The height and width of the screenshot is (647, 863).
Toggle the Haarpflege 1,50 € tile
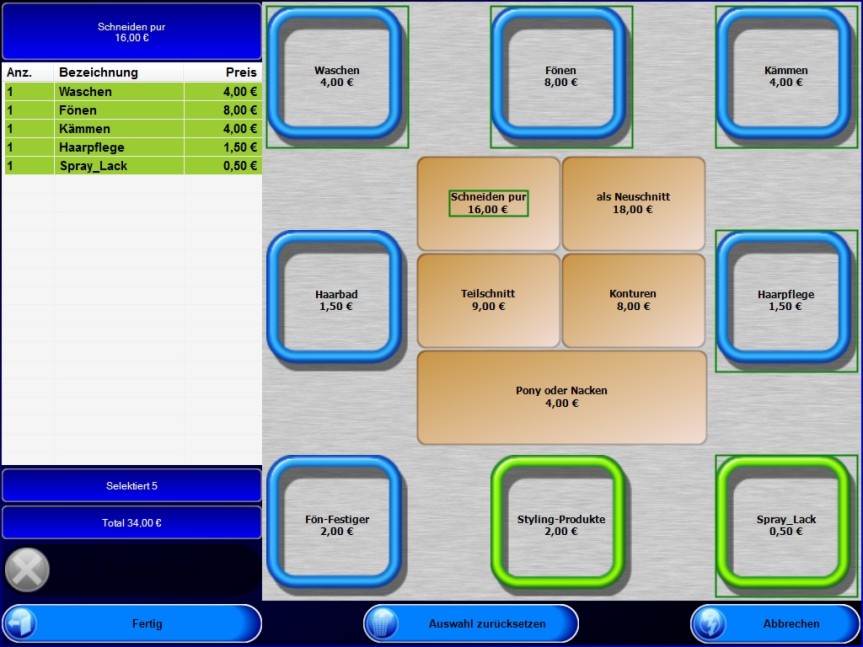click(x=786, y=300)
